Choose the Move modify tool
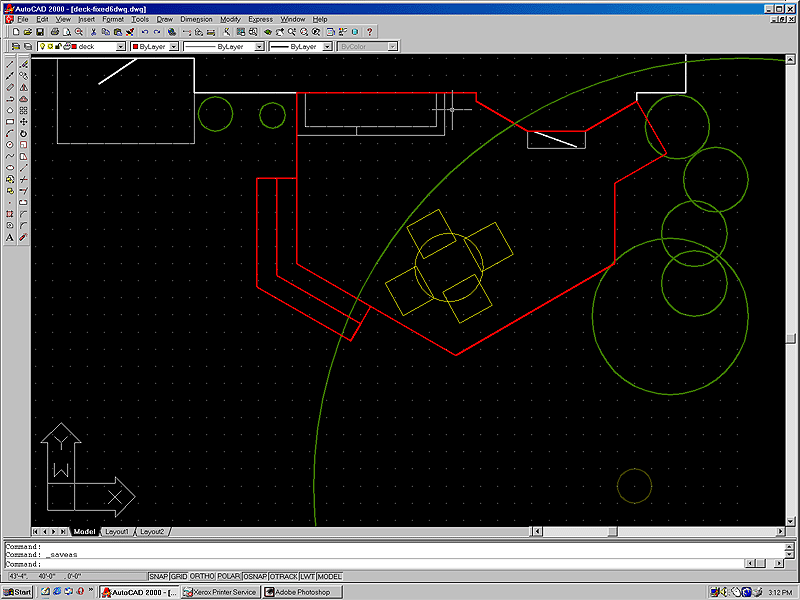This screenshot has width=800, height=600. click(23, 121)
